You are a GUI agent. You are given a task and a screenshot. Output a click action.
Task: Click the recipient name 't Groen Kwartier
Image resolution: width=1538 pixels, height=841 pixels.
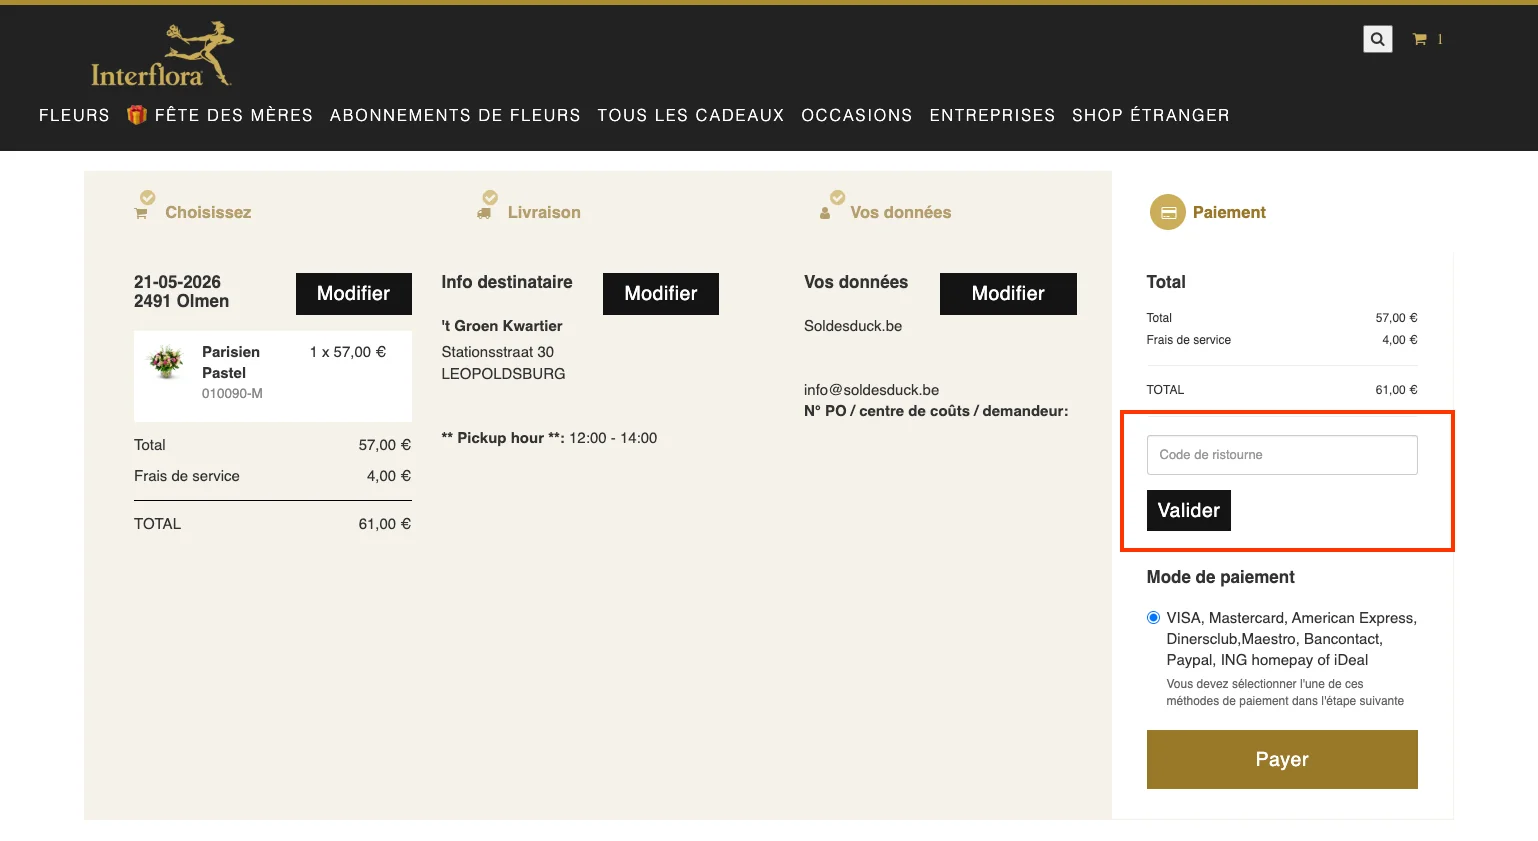click(x=502, y=326)
